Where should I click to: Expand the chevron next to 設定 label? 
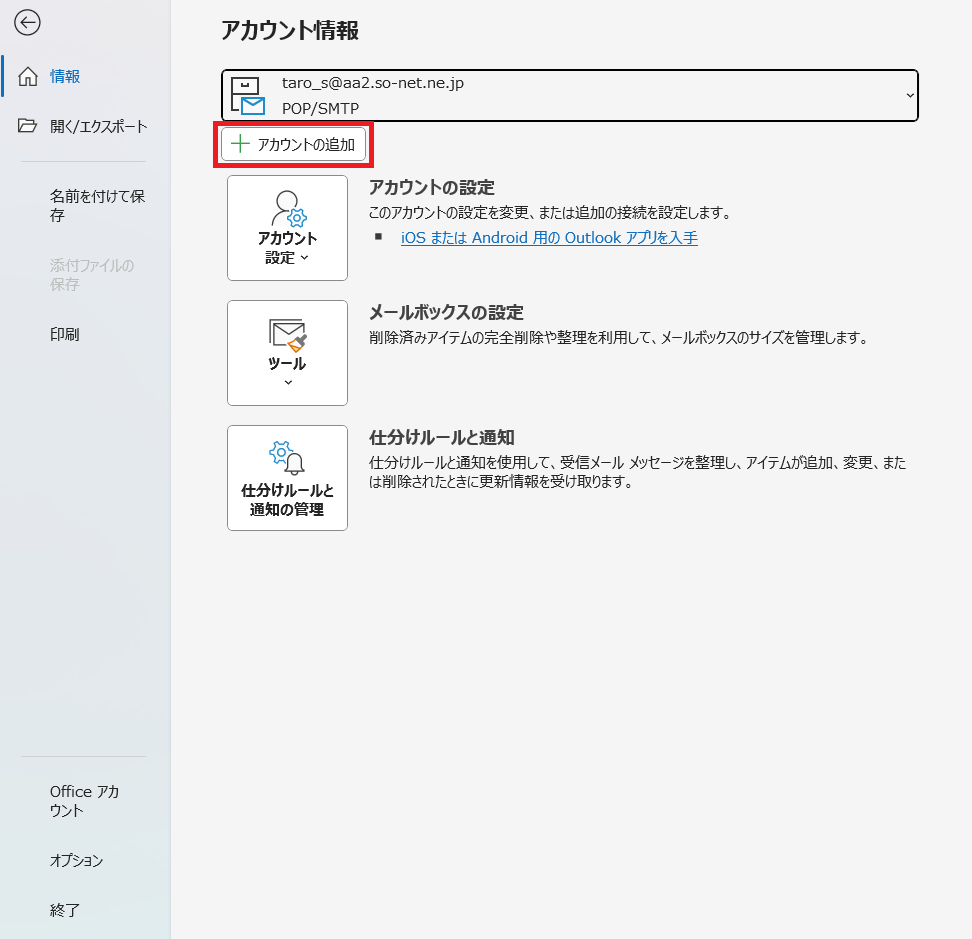pos(304,258)
